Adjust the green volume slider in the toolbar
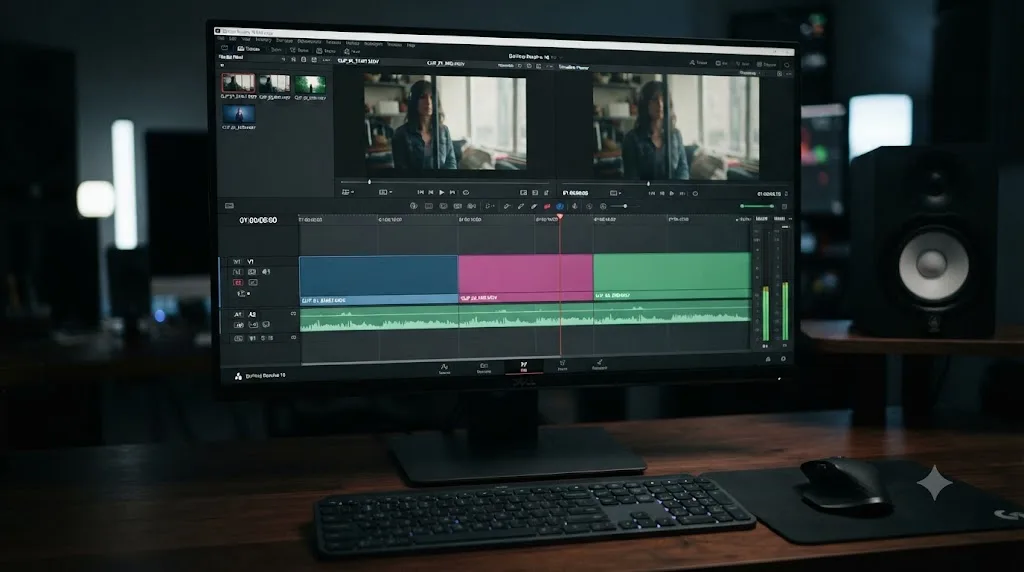The image size is (1024, 572). click(x=757, y=206)
